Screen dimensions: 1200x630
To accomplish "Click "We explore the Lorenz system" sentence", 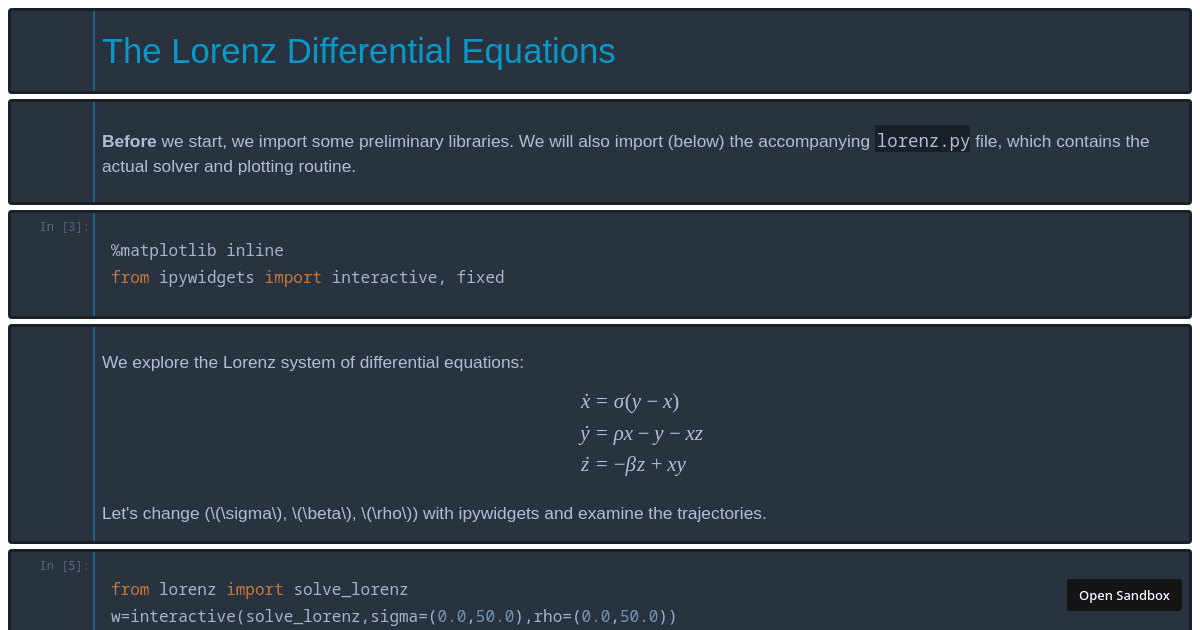I will point(312,362).
